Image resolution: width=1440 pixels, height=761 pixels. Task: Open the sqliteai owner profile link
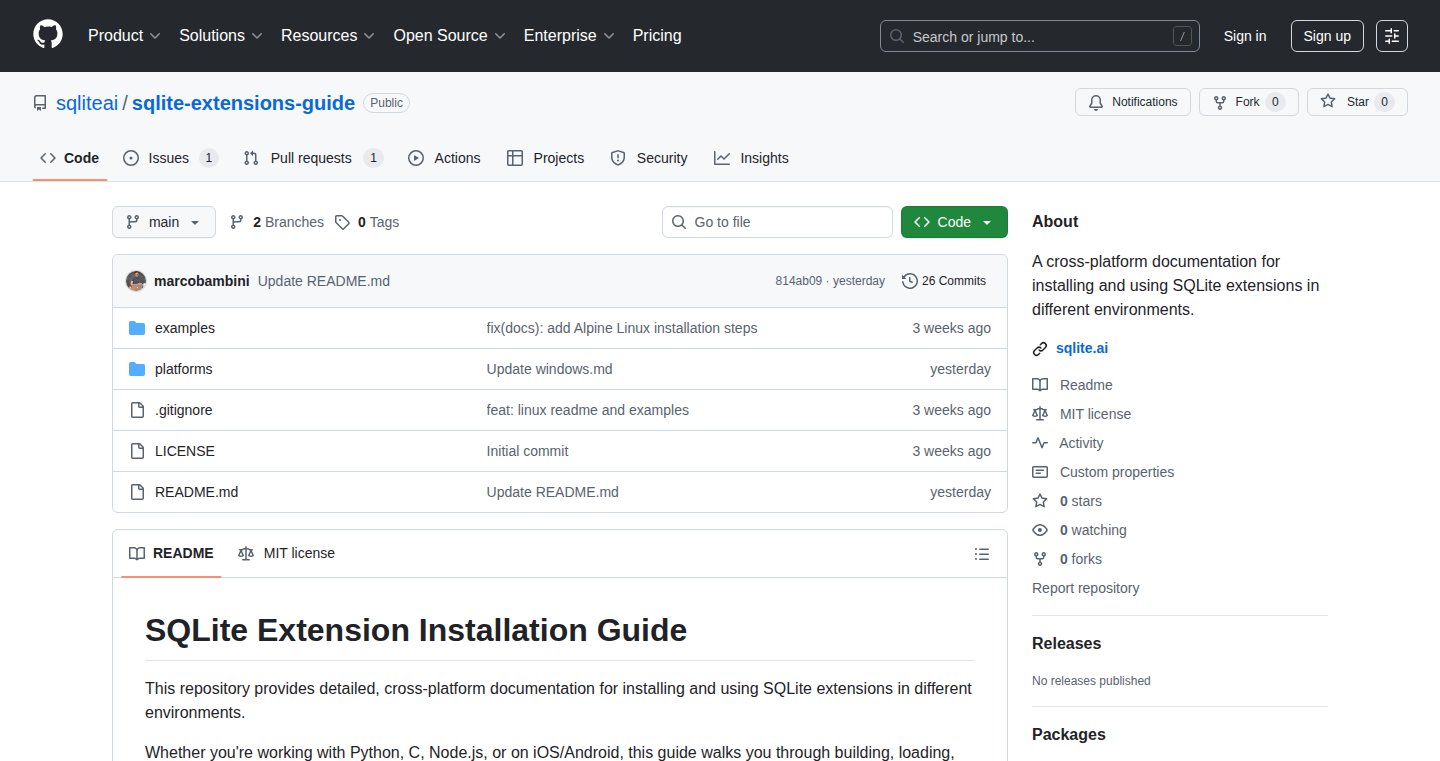click(87, 103)
